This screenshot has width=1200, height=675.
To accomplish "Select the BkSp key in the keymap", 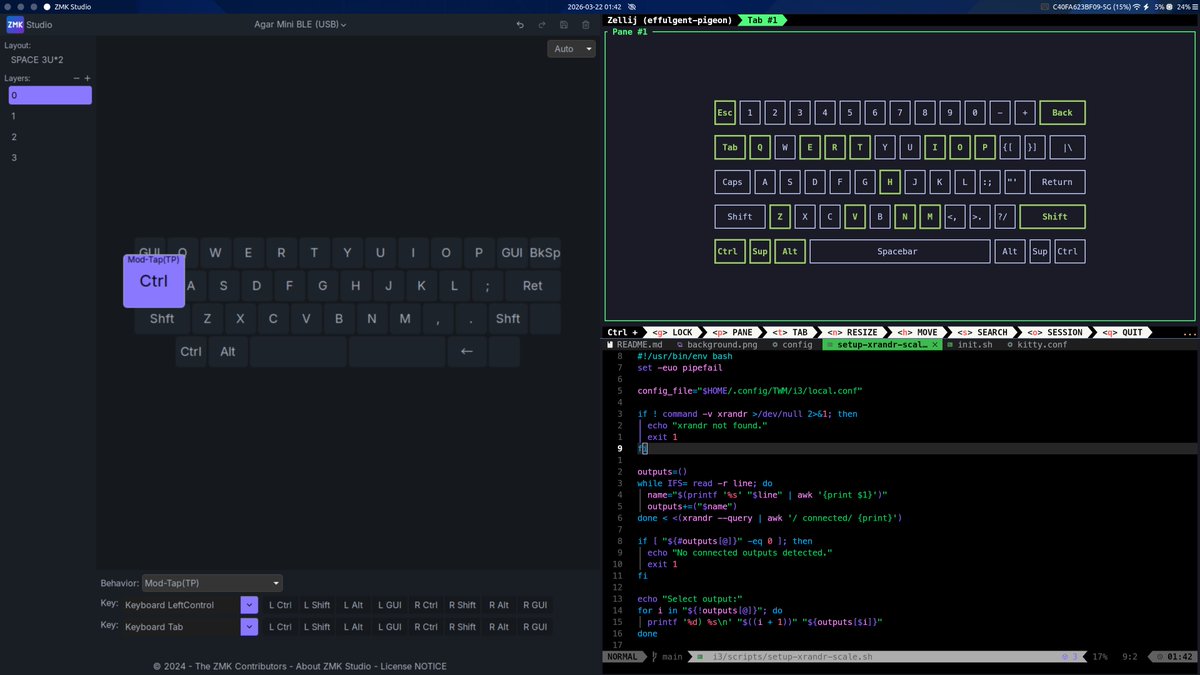I will pos(545,253).
